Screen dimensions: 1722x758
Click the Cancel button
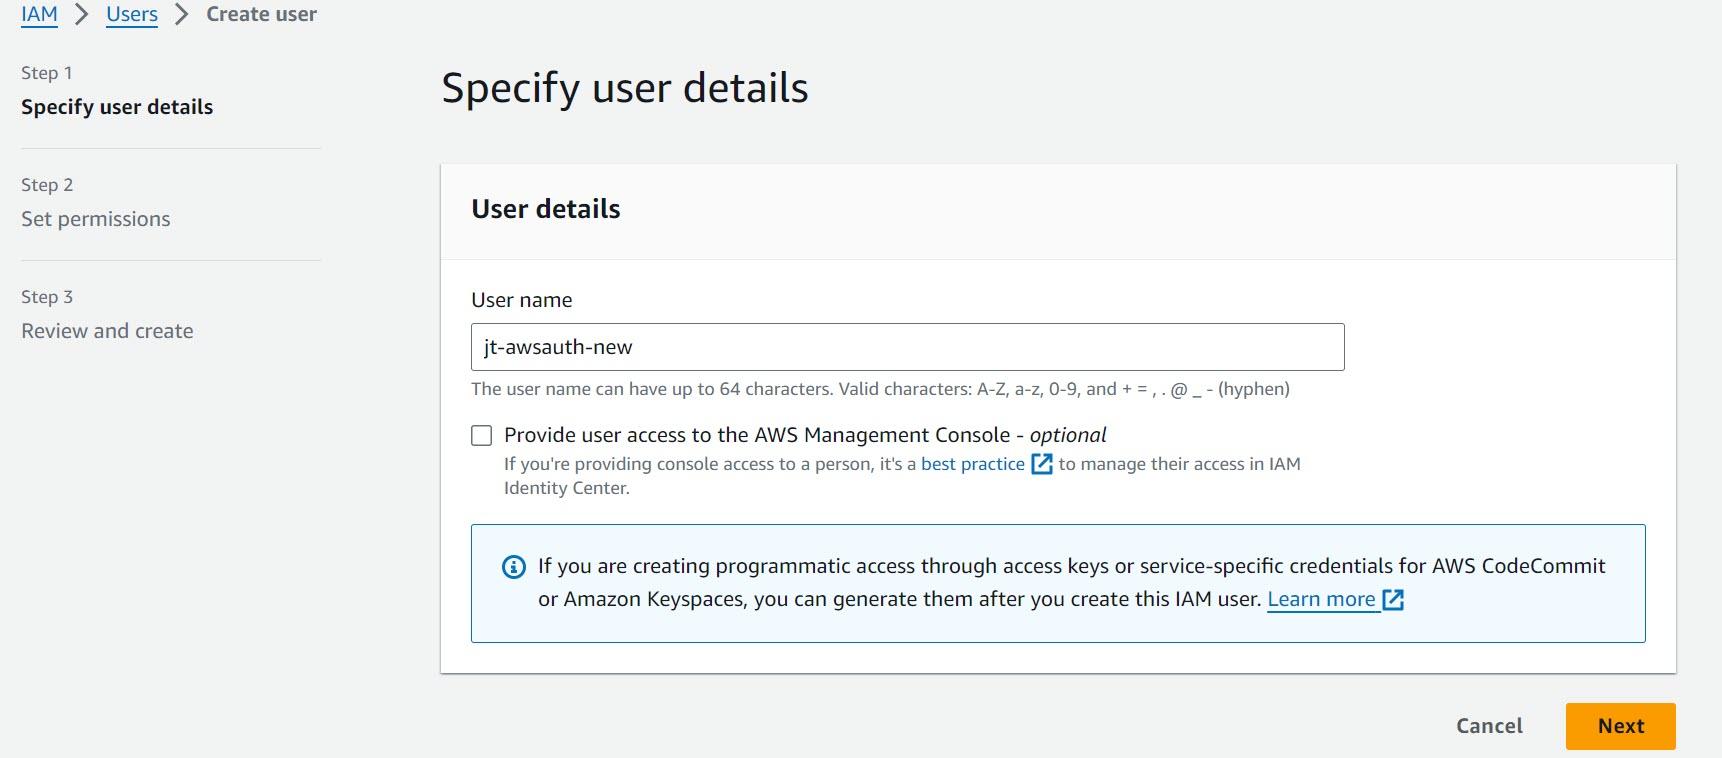(1488, 726)
